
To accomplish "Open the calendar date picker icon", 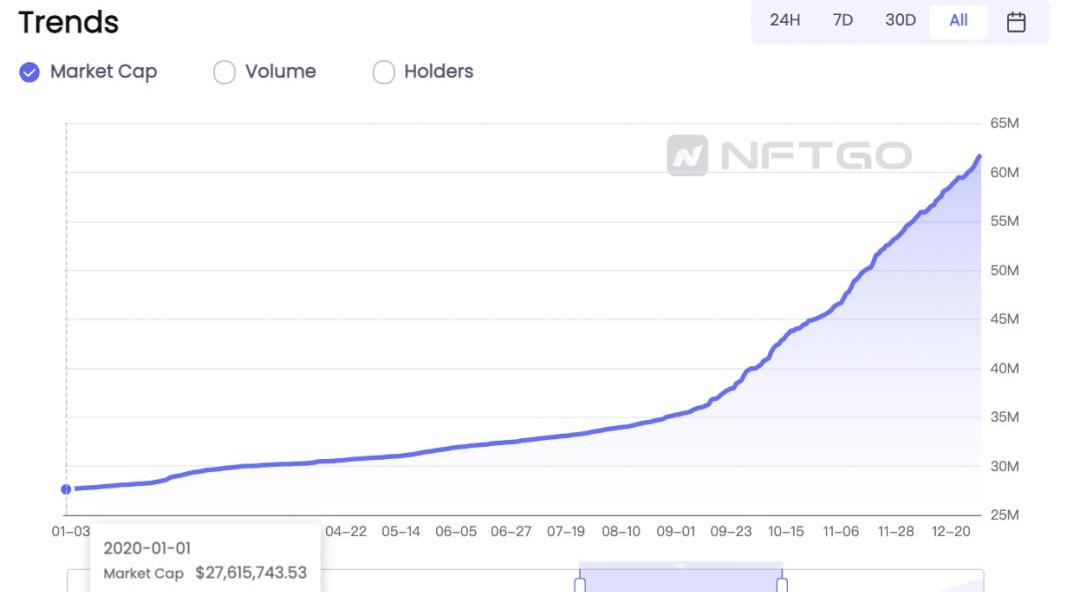I will pyautogui.click(x=1016, y=21).
